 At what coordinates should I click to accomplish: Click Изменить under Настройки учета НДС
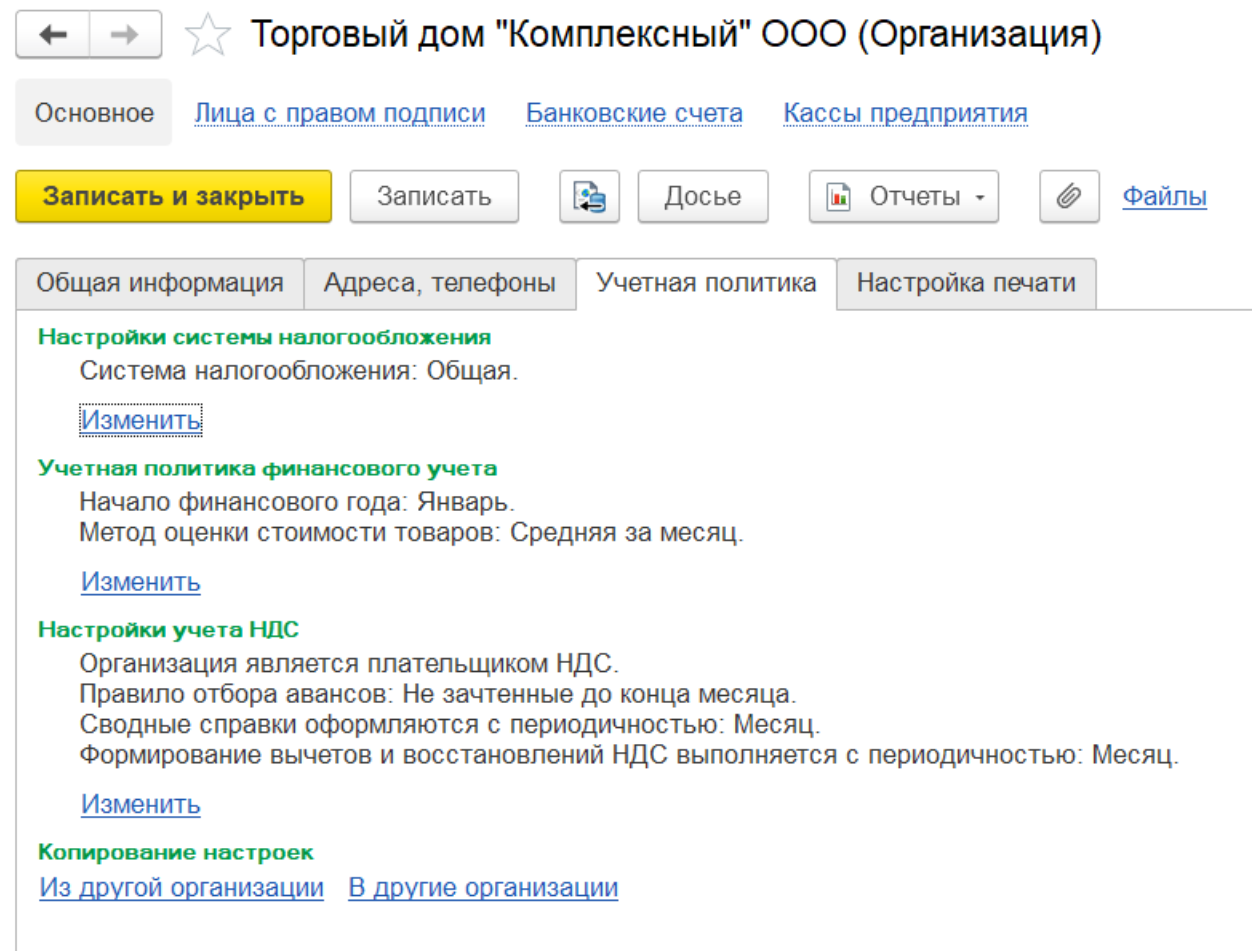click(141, 804)
